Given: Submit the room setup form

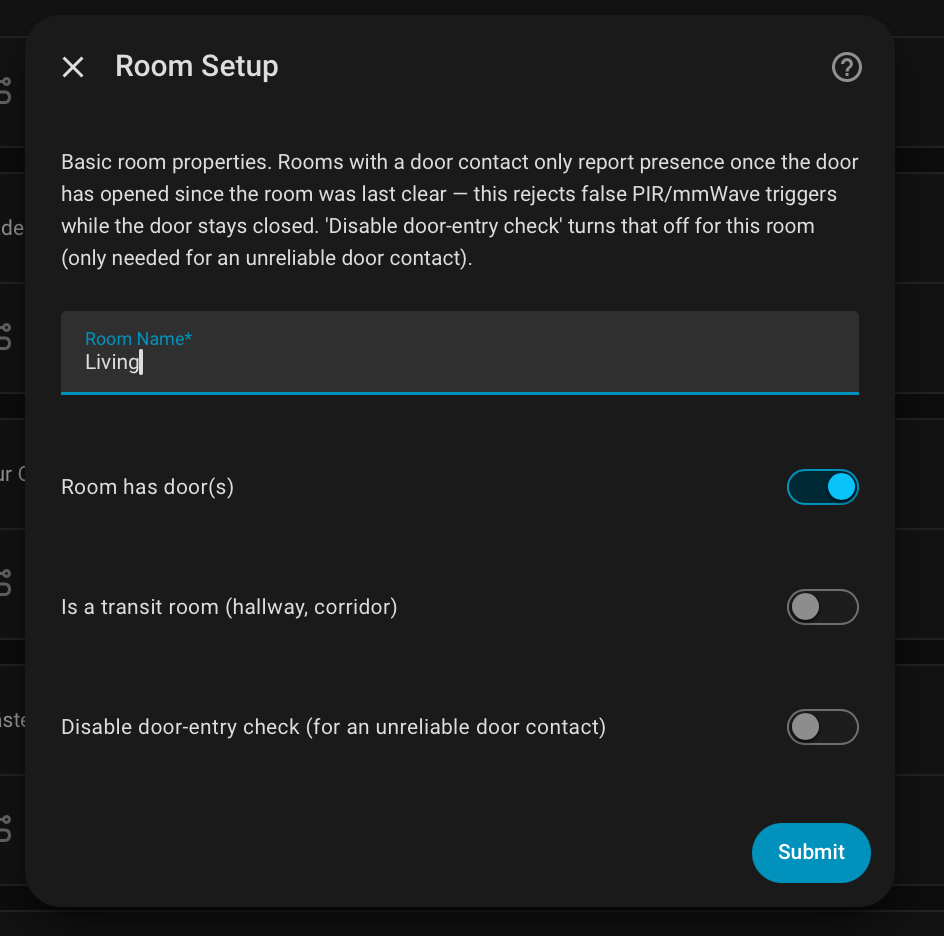Looking at the screenshot, I should click(x=811, y=852).
